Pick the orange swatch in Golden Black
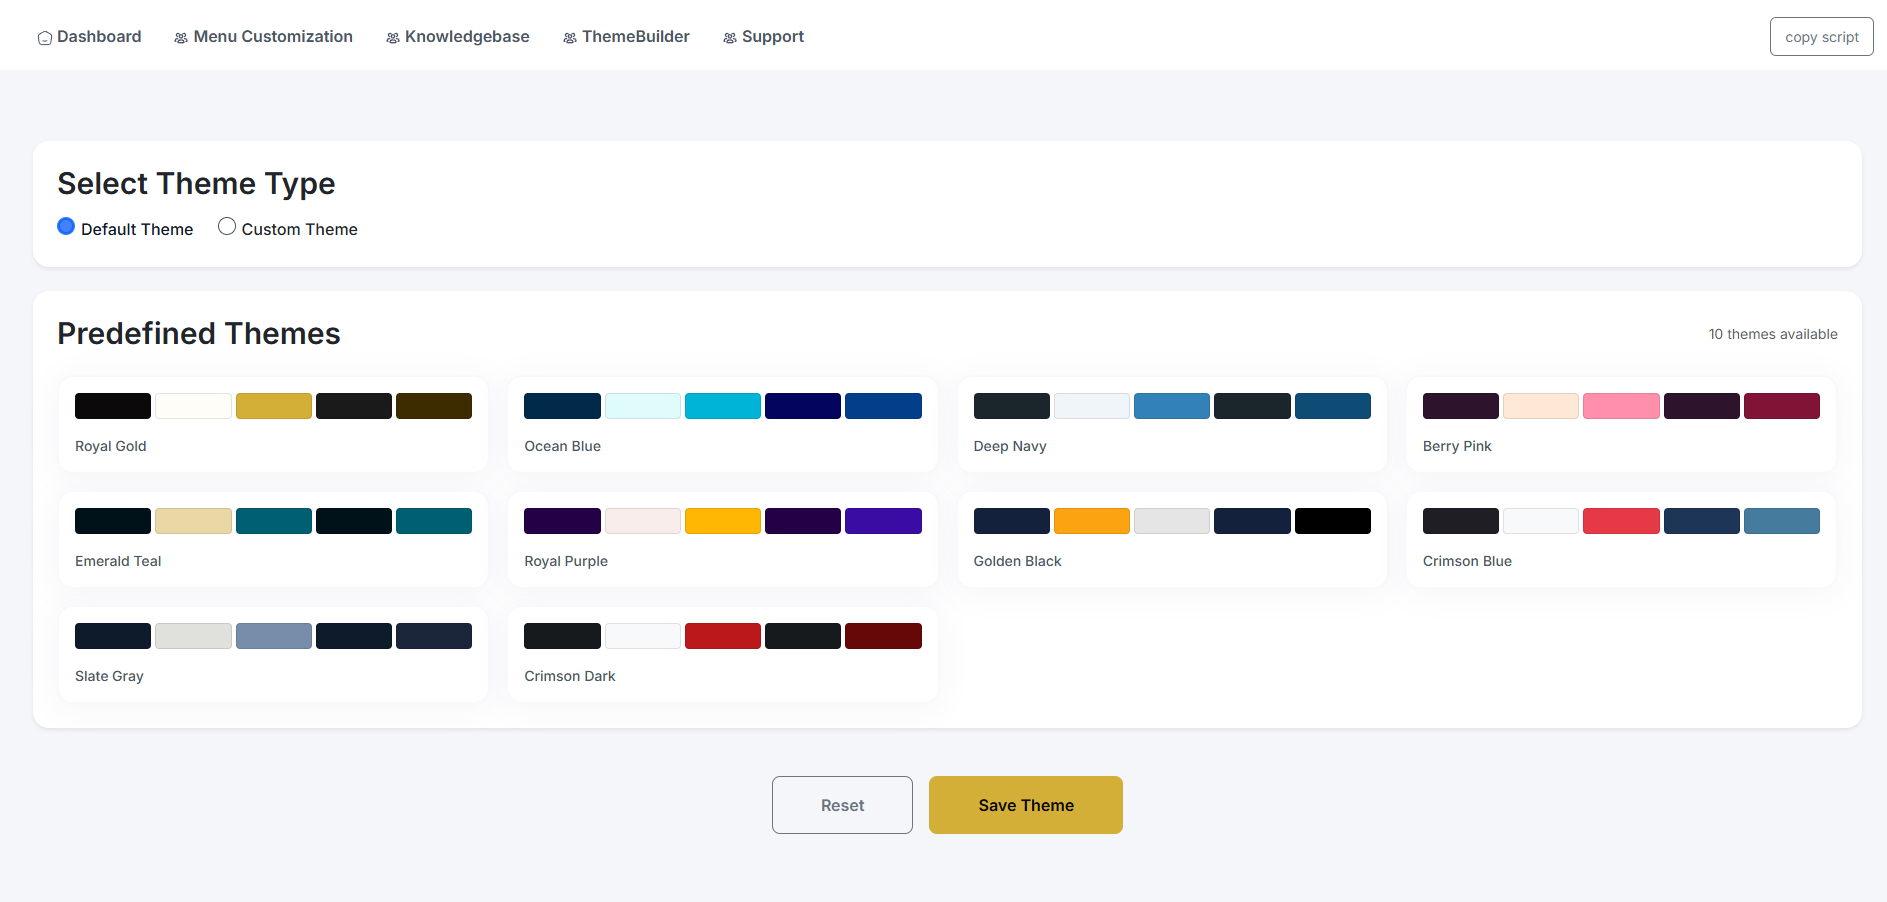This screenshot has height=902, width=1887. click(x=1091, y=521)
